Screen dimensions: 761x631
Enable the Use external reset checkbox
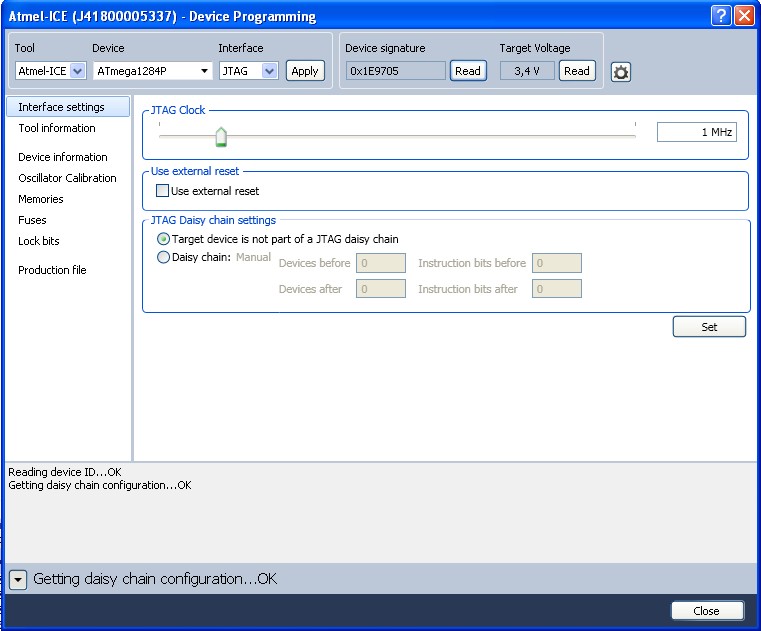pyautogui.click(x=163, y=191)
